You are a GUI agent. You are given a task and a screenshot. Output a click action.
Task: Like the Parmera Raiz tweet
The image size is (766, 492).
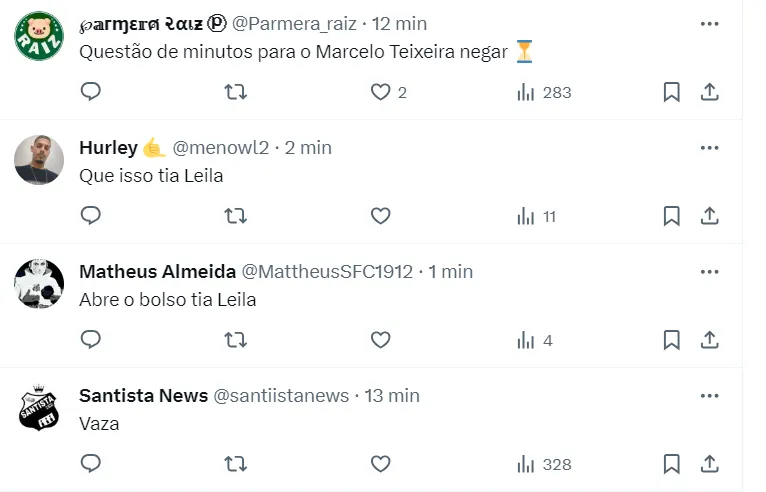point(380,92)
